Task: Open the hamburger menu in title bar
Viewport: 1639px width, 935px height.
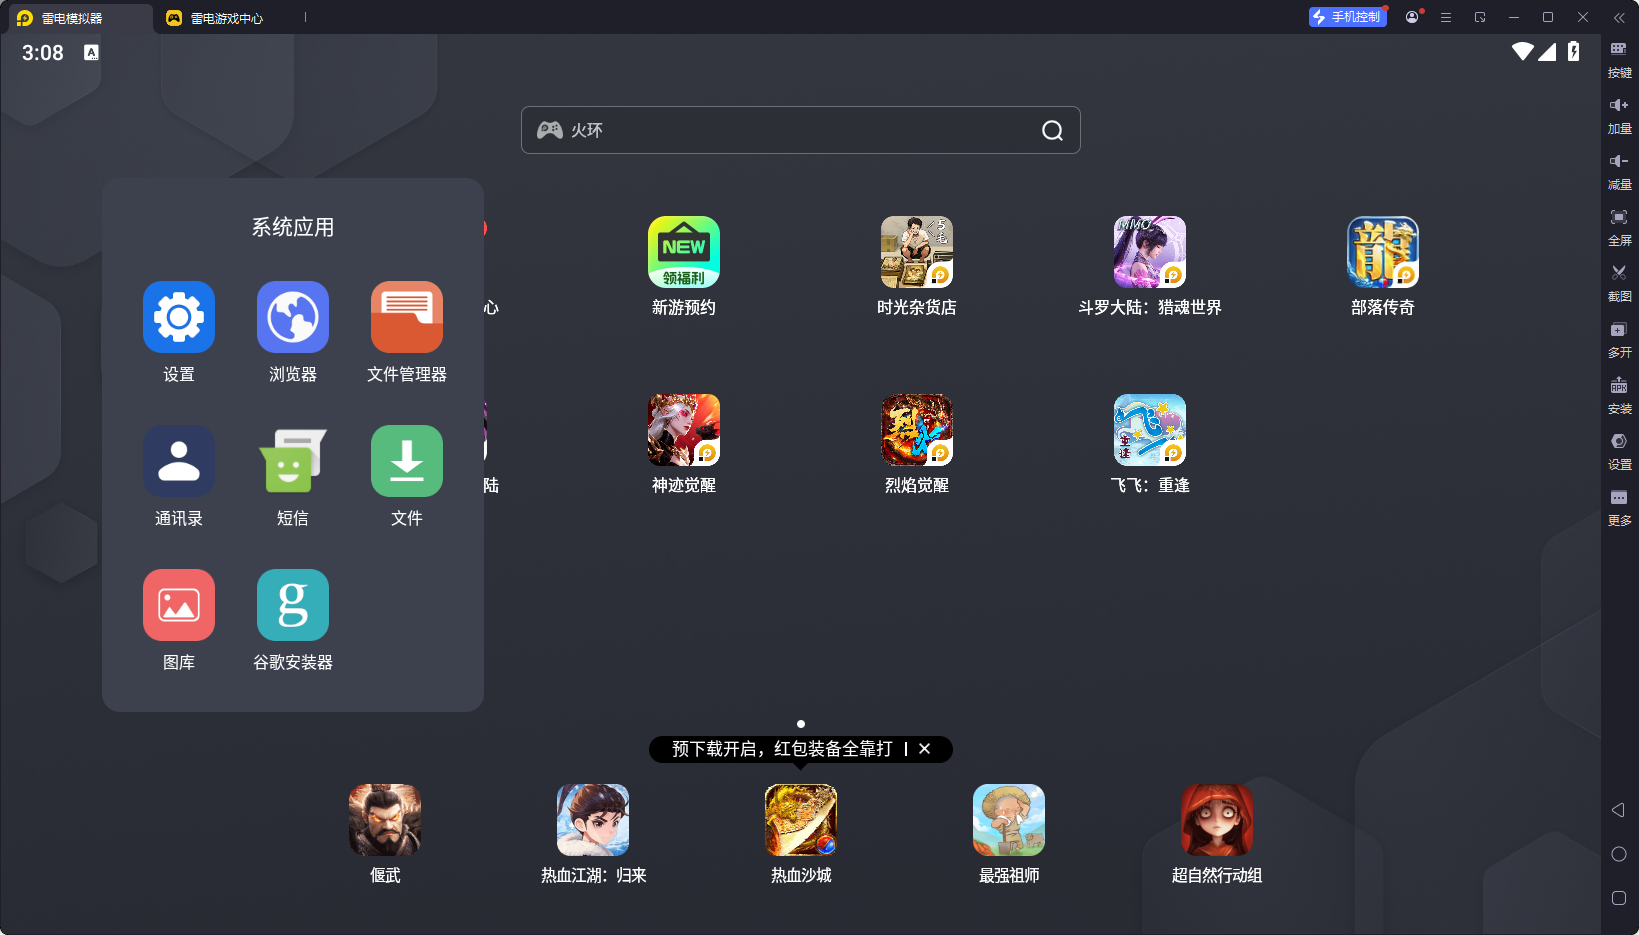Action: point(1446,17)
